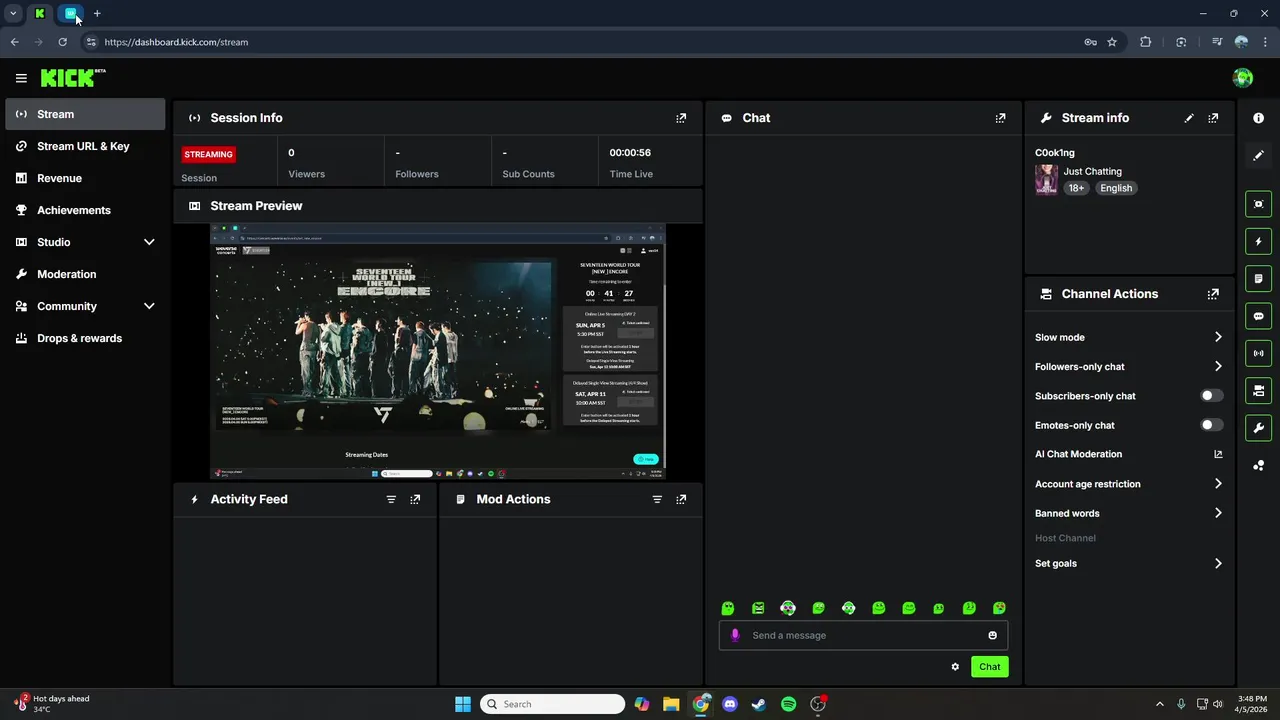Edit stream info with pencil icon
This screenshot has width=1280, height=720.
pos(1189,118)
